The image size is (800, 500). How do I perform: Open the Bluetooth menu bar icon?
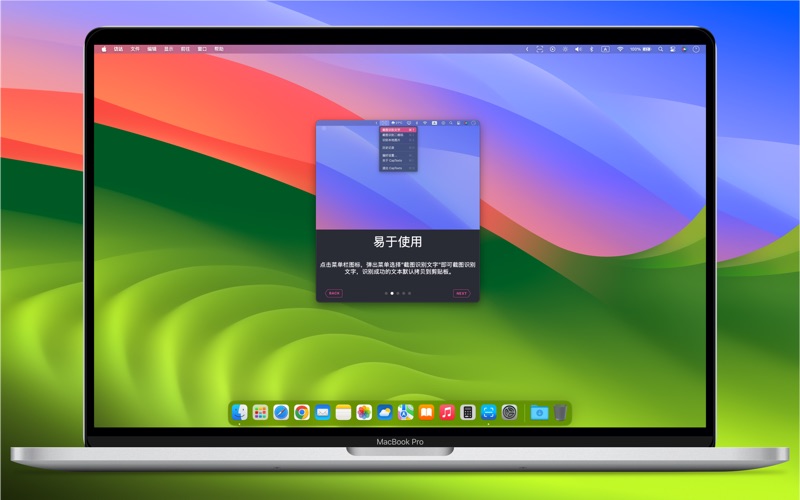591,49
